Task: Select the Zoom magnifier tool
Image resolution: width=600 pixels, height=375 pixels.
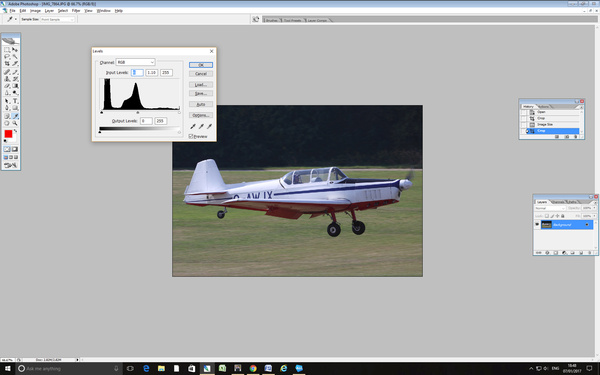Action: (15, 123)
